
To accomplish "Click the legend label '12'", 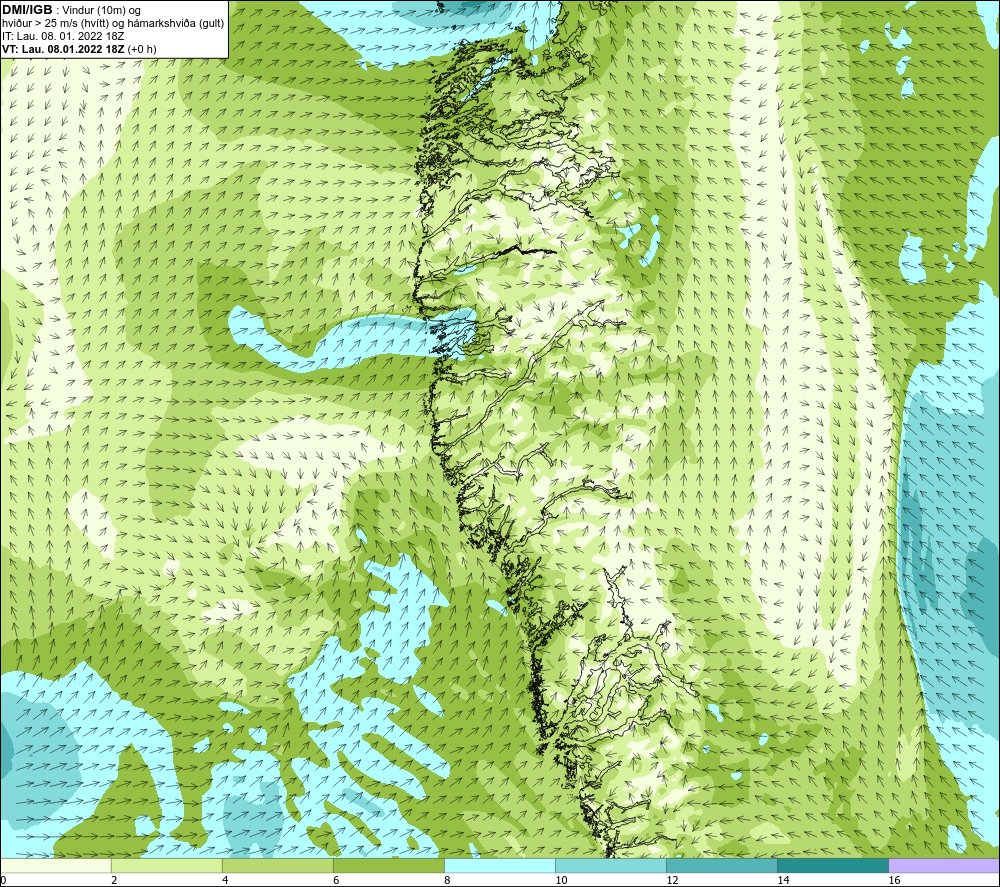I will (672, 881).
